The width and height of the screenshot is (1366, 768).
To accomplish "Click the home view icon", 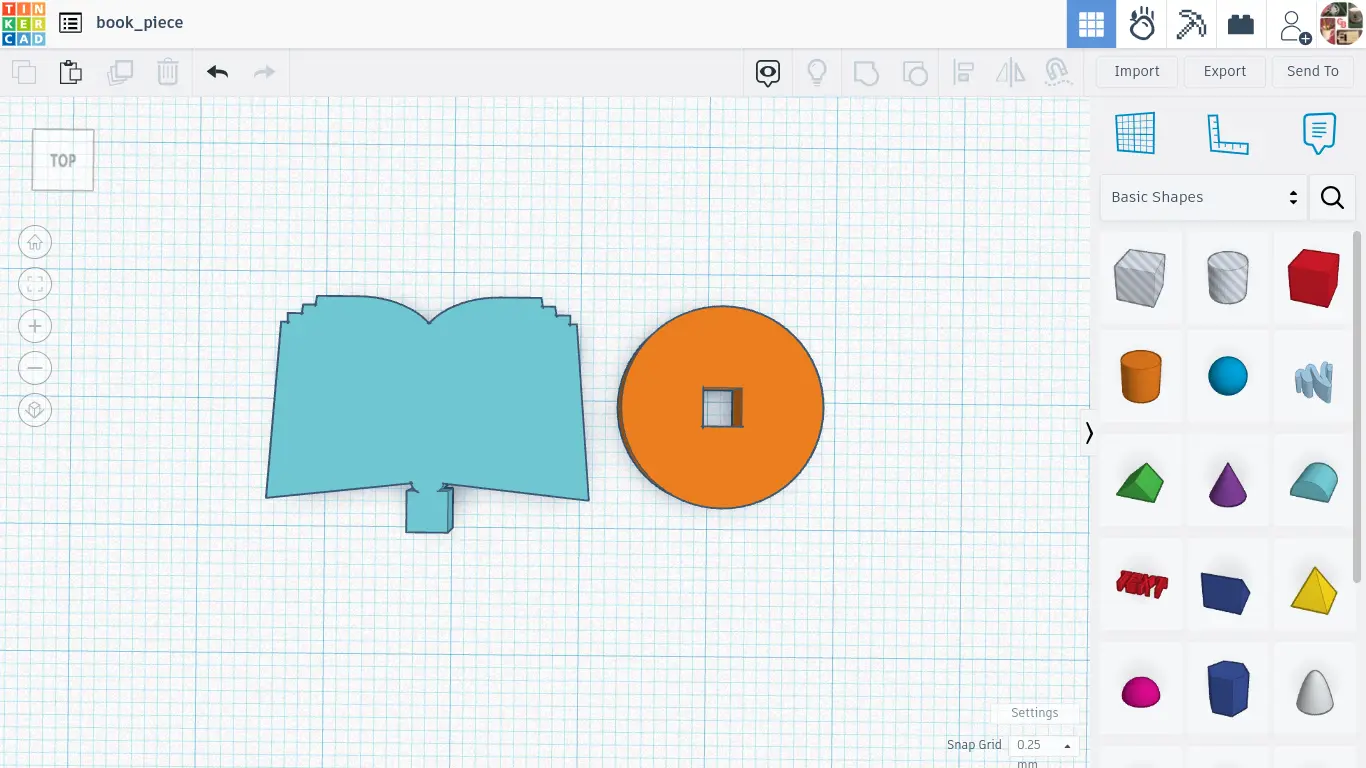I will [x=35, y=242].
